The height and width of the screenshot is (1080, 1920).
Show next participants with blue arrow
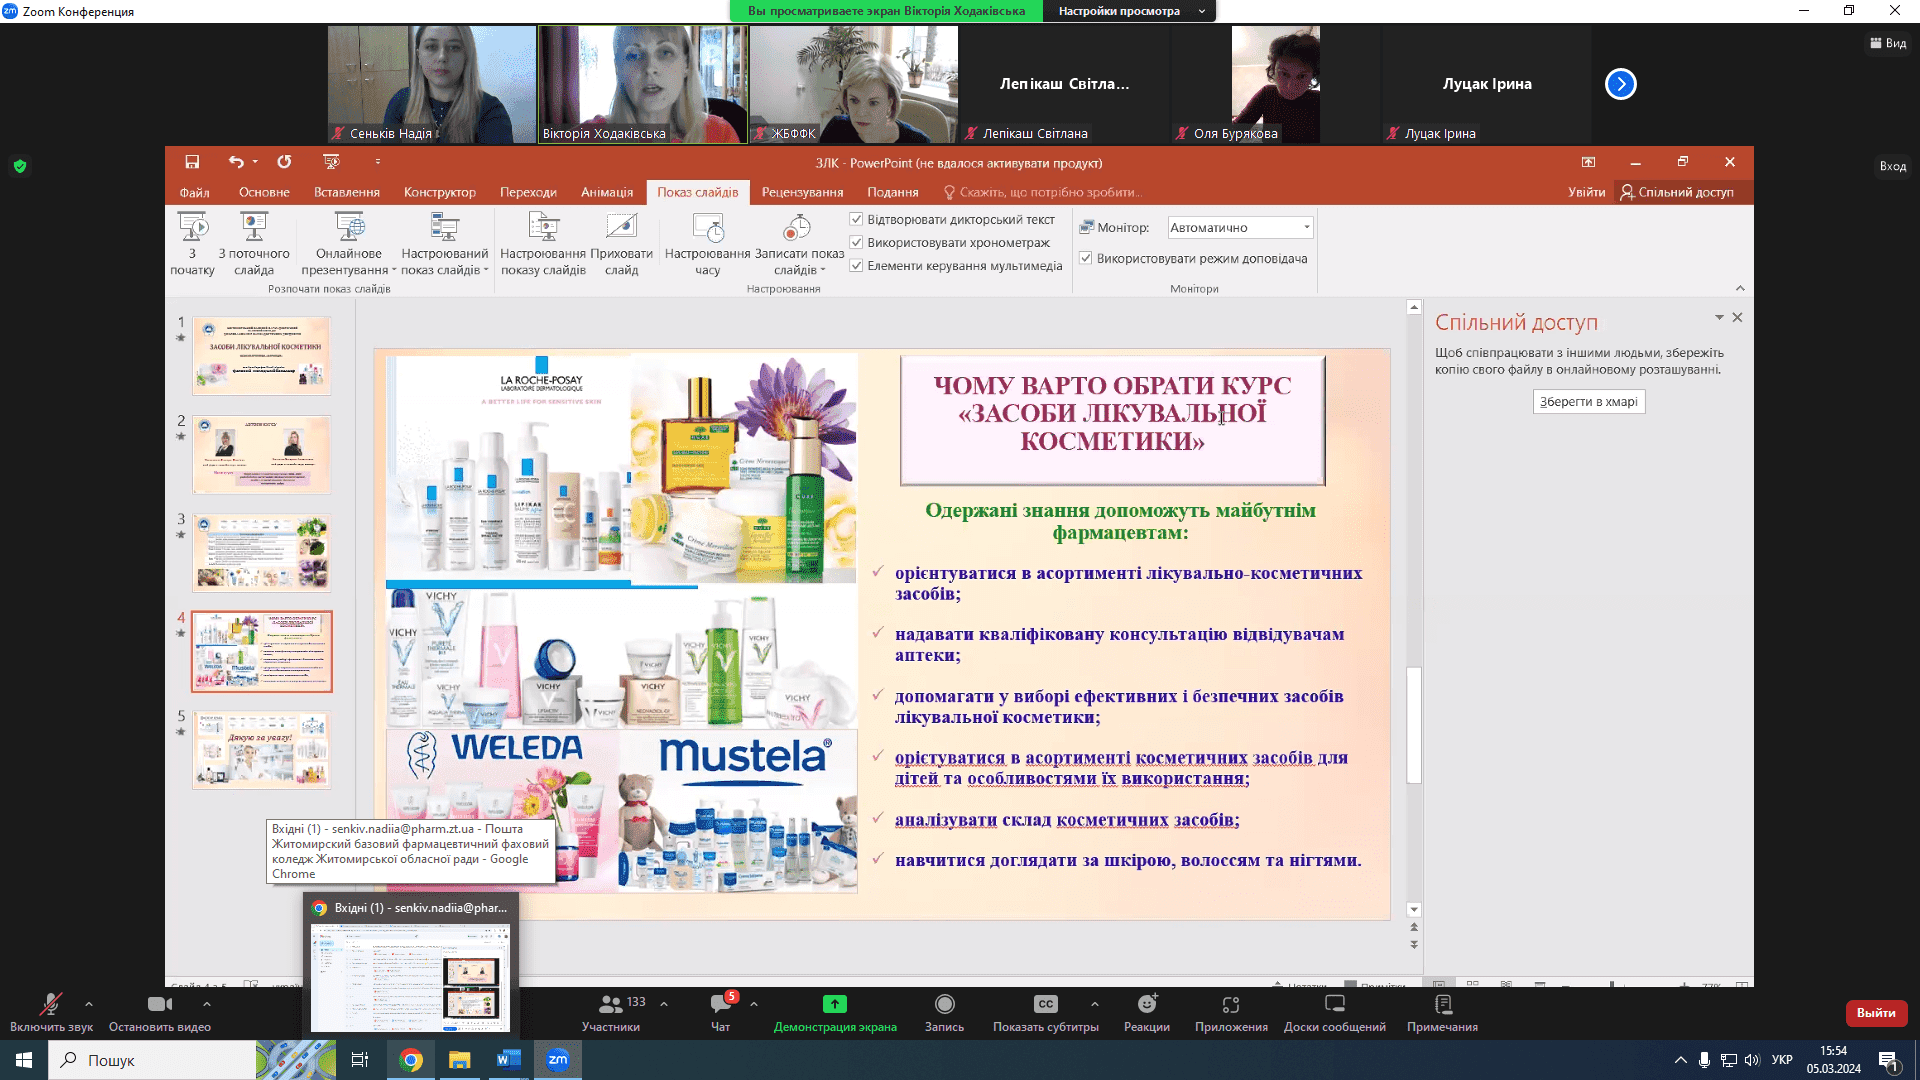tap(1621, 84)
